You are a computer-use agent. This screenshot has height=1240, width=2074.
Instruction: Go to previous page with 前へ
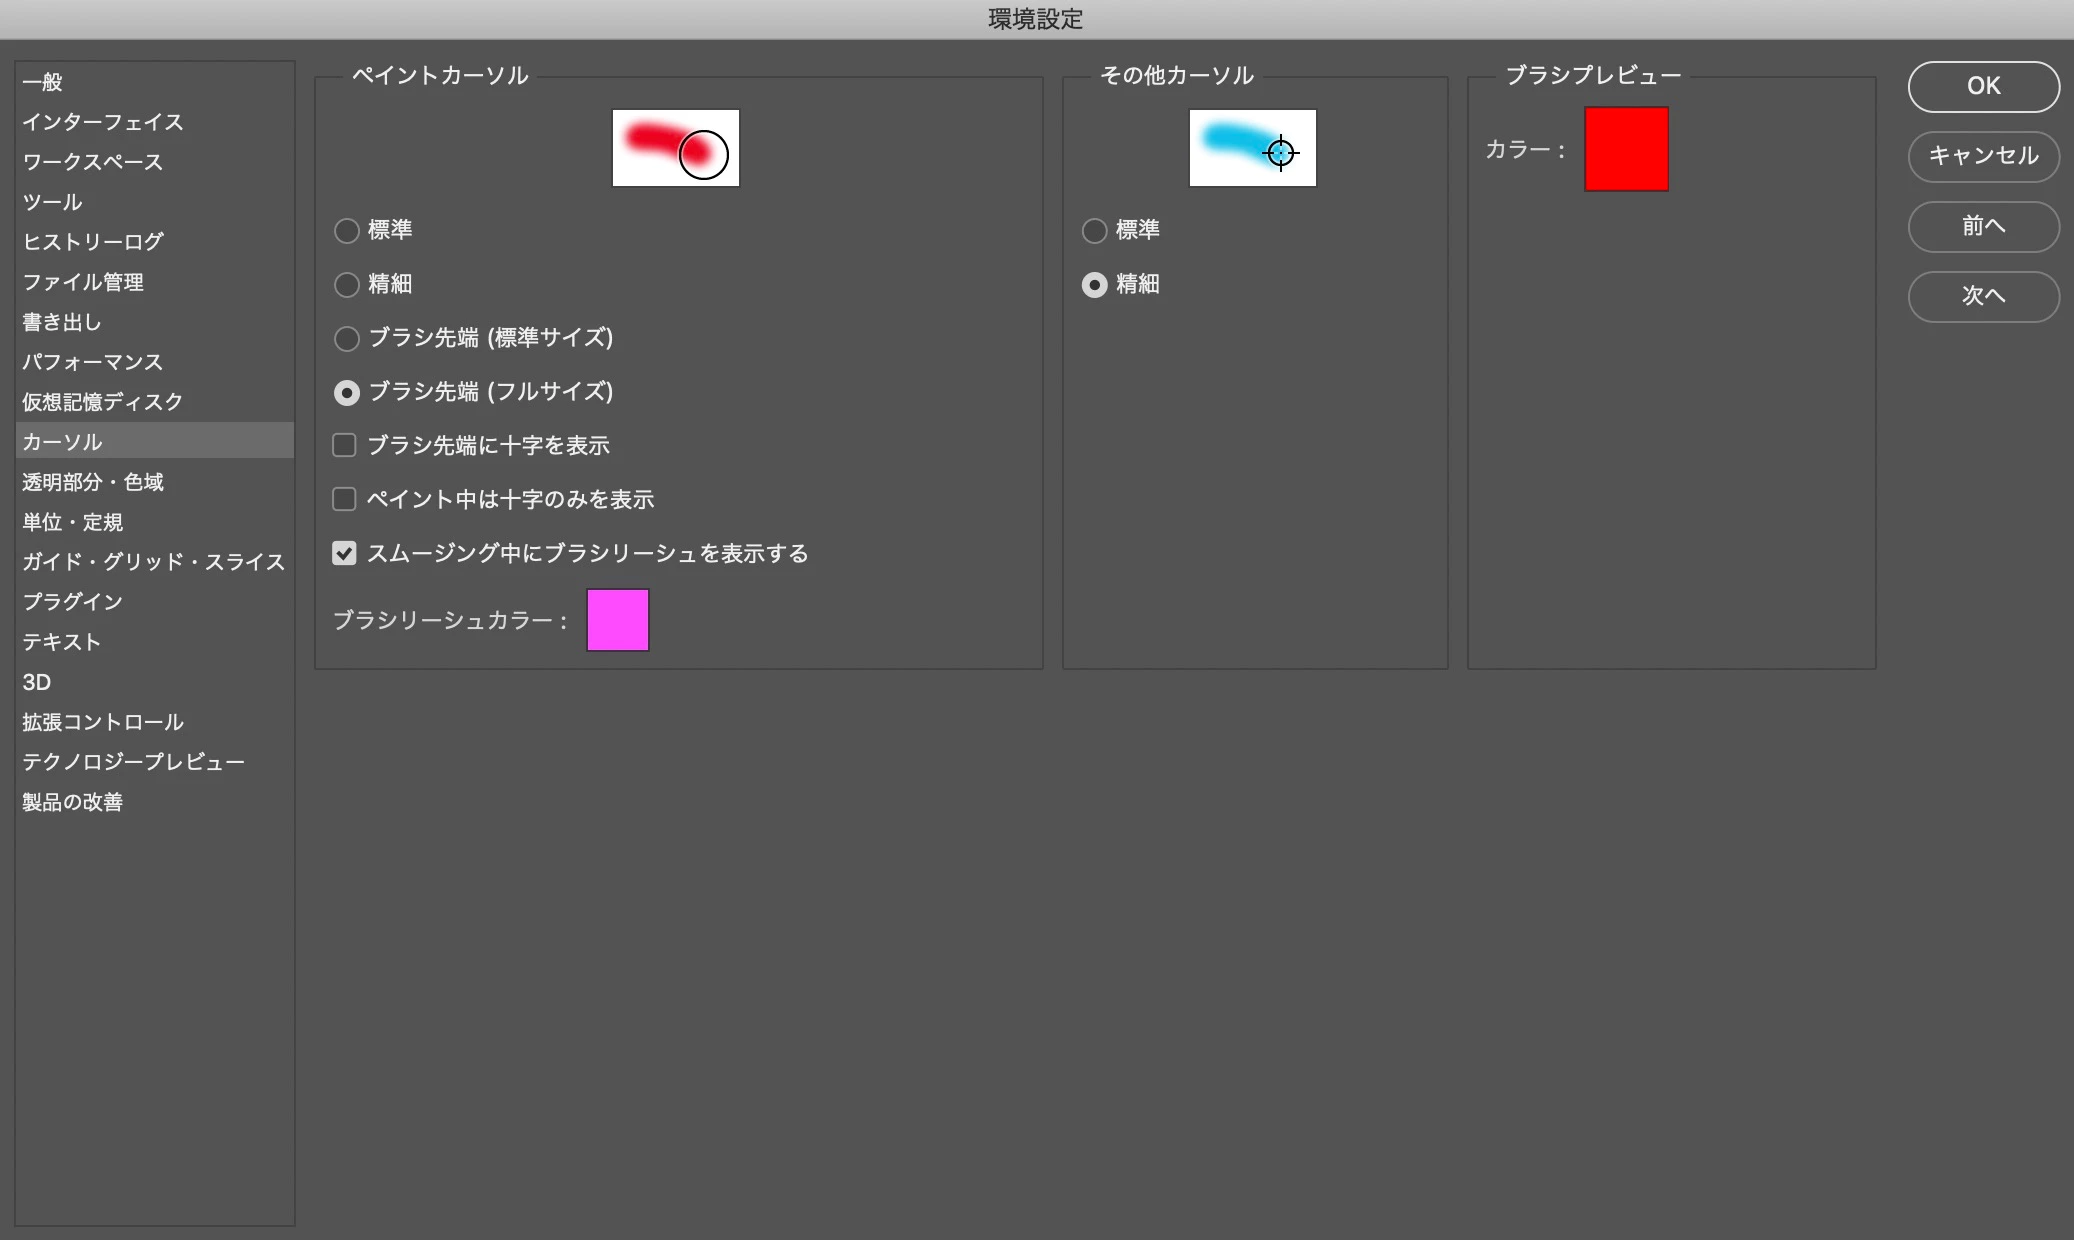pyautogui.click(x=1983, y=226)
